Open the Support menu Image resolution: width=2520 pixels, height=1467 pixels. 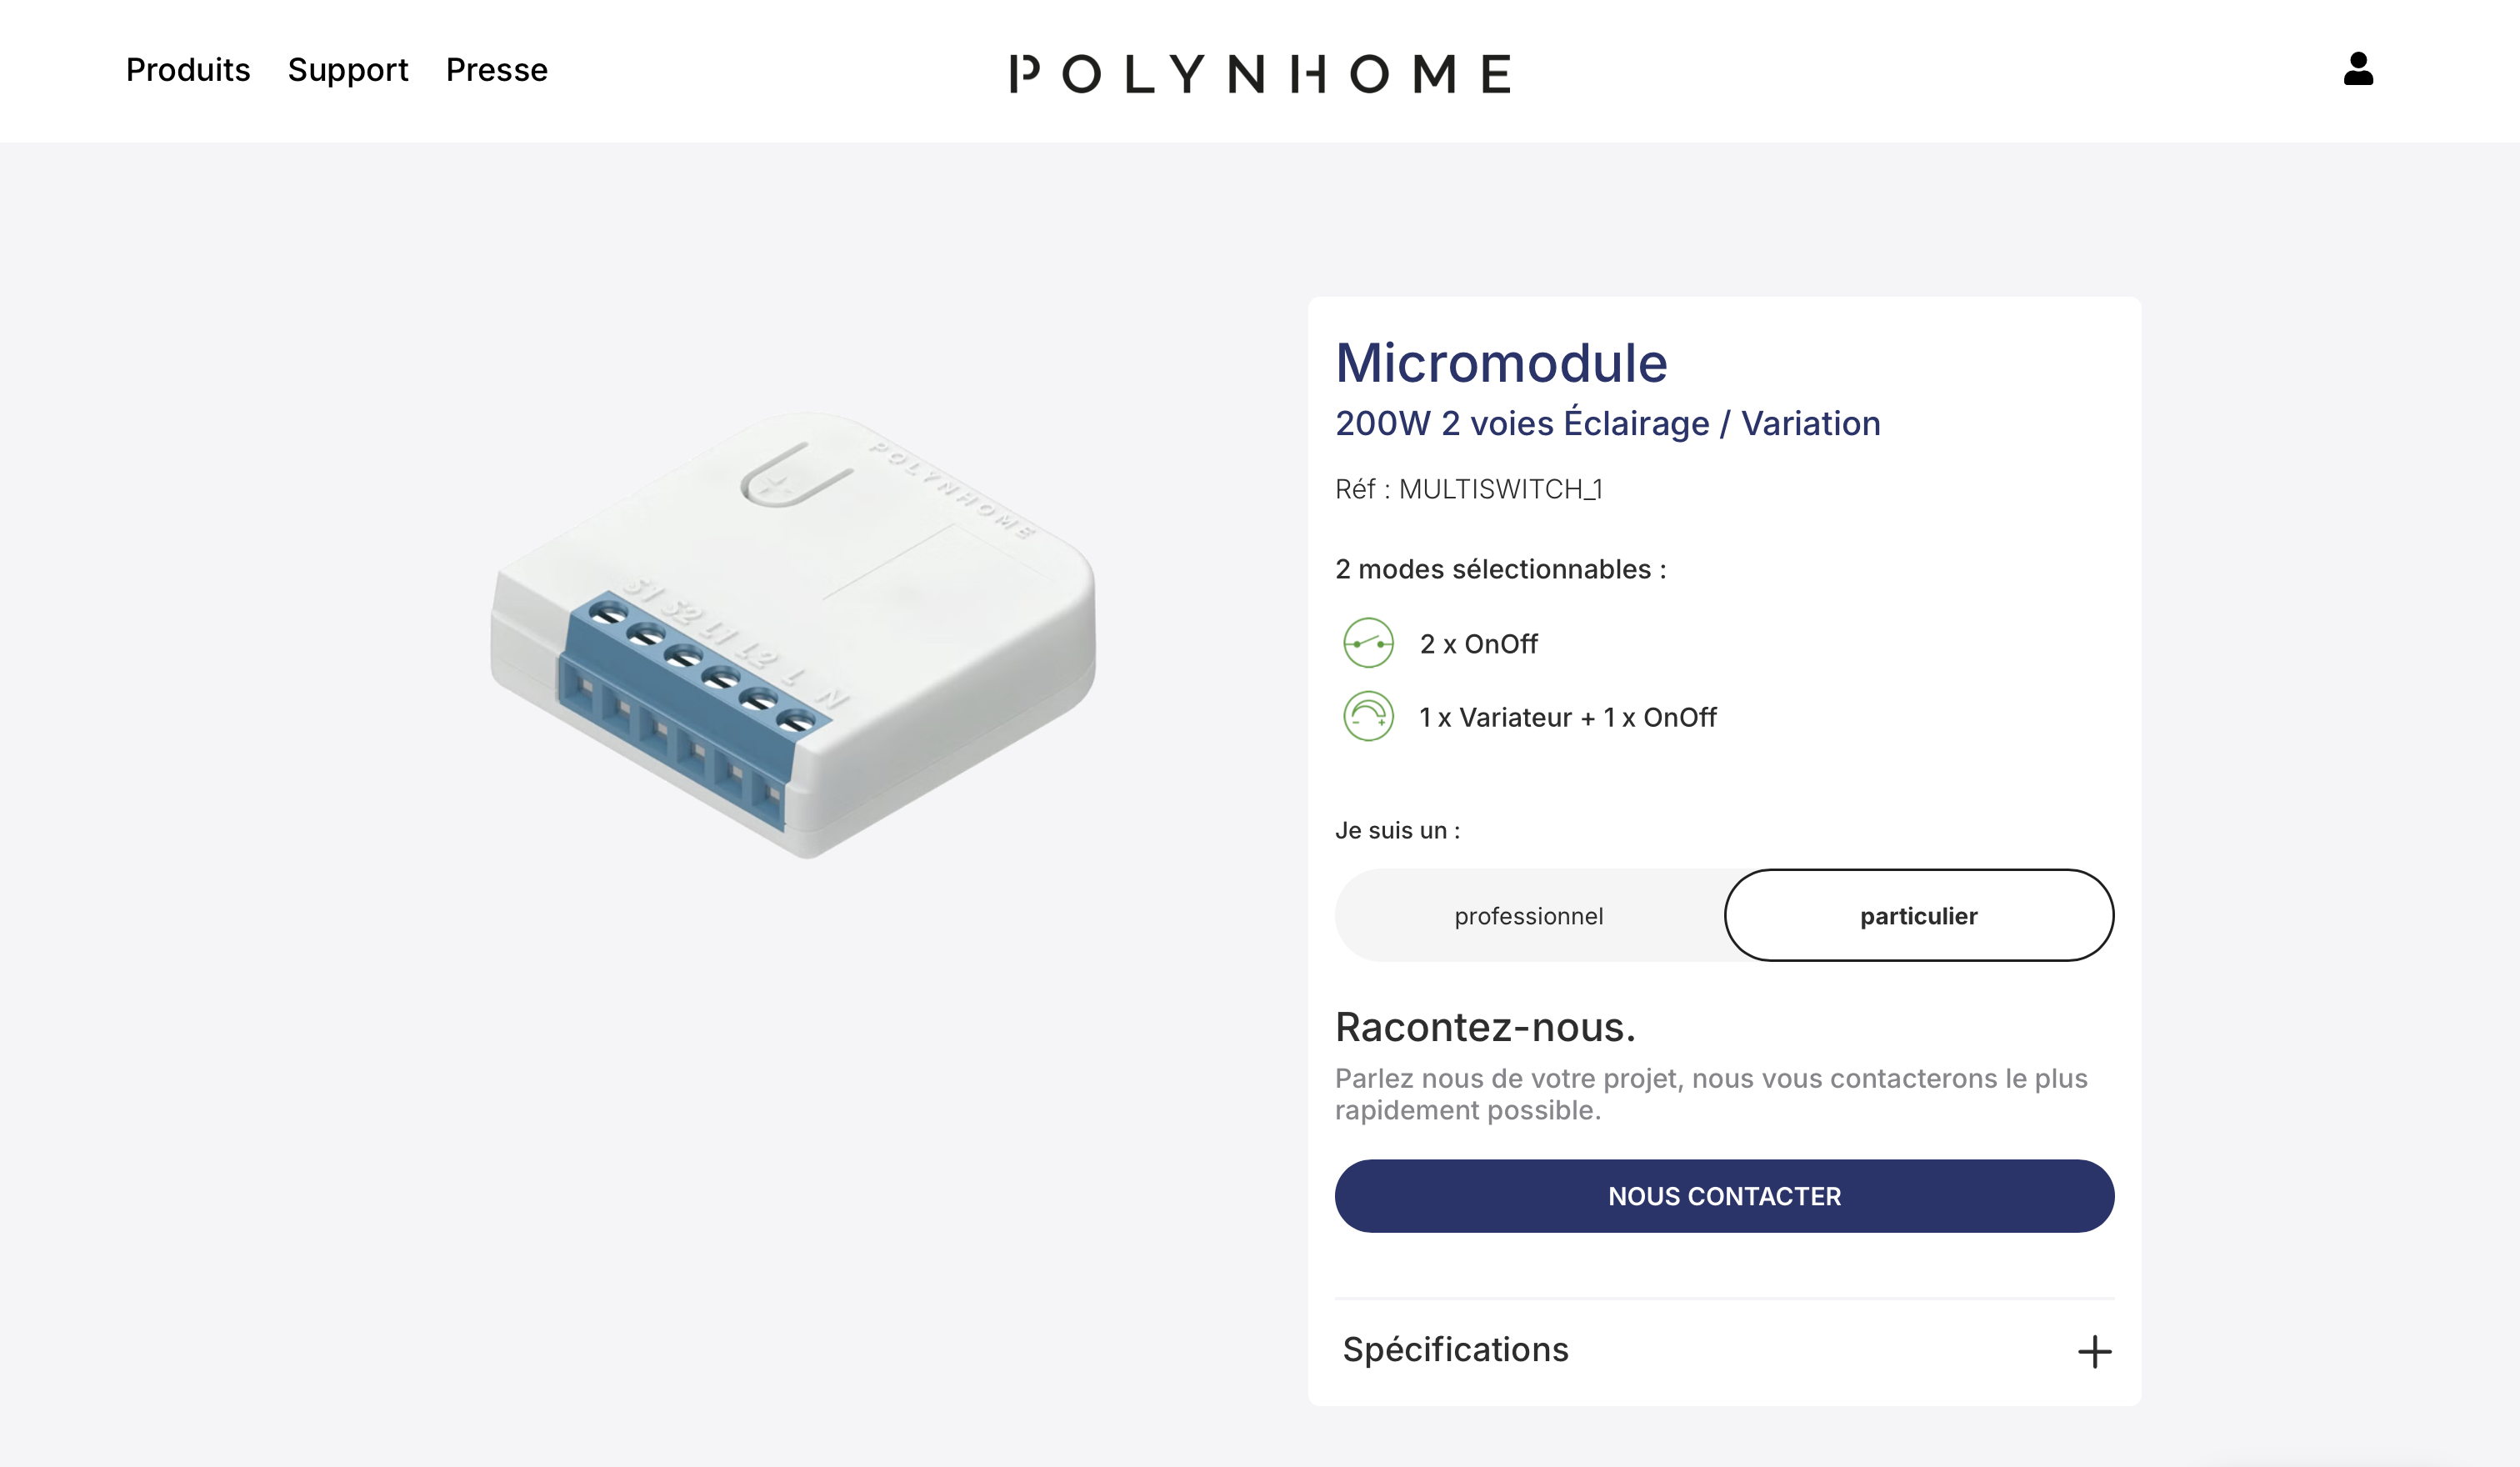point(348,69)
